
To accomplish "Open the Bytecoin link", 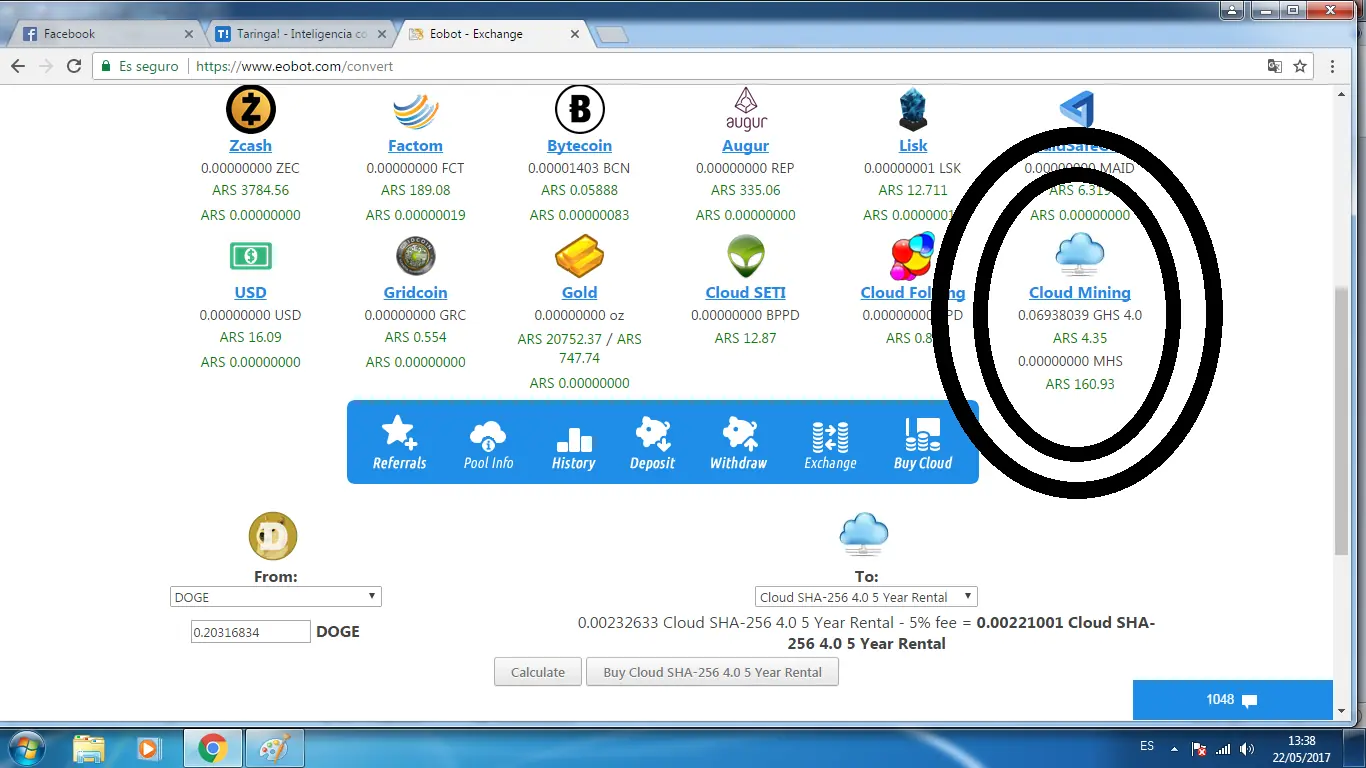I will [x=579, y=146].
